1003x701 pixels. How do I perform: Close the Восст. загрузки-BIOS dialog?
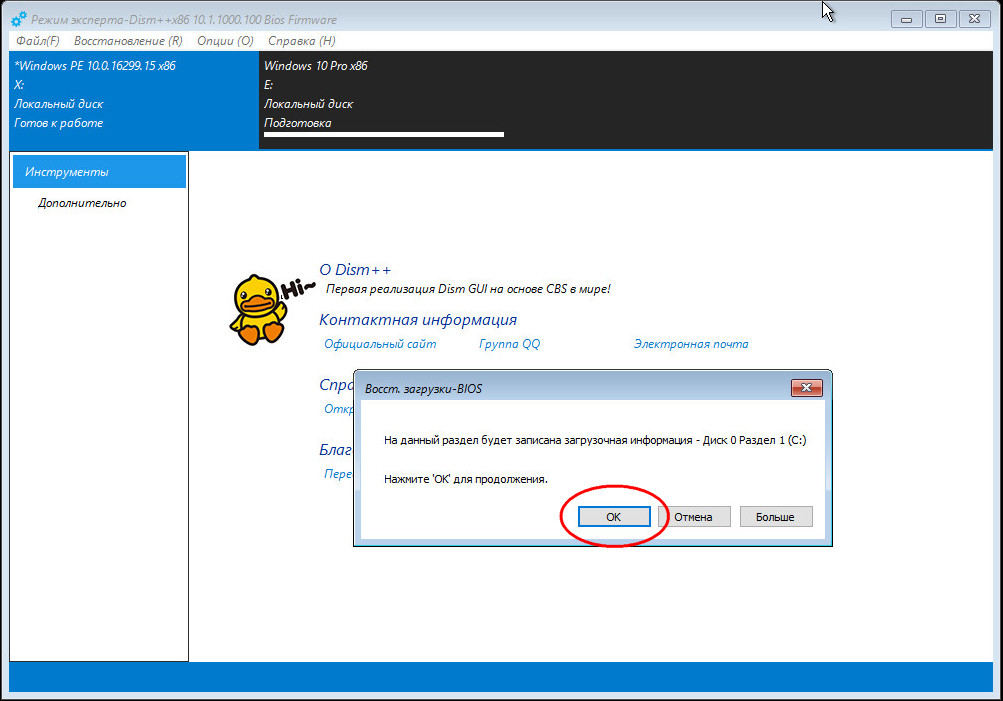click(x=807, y=388)
